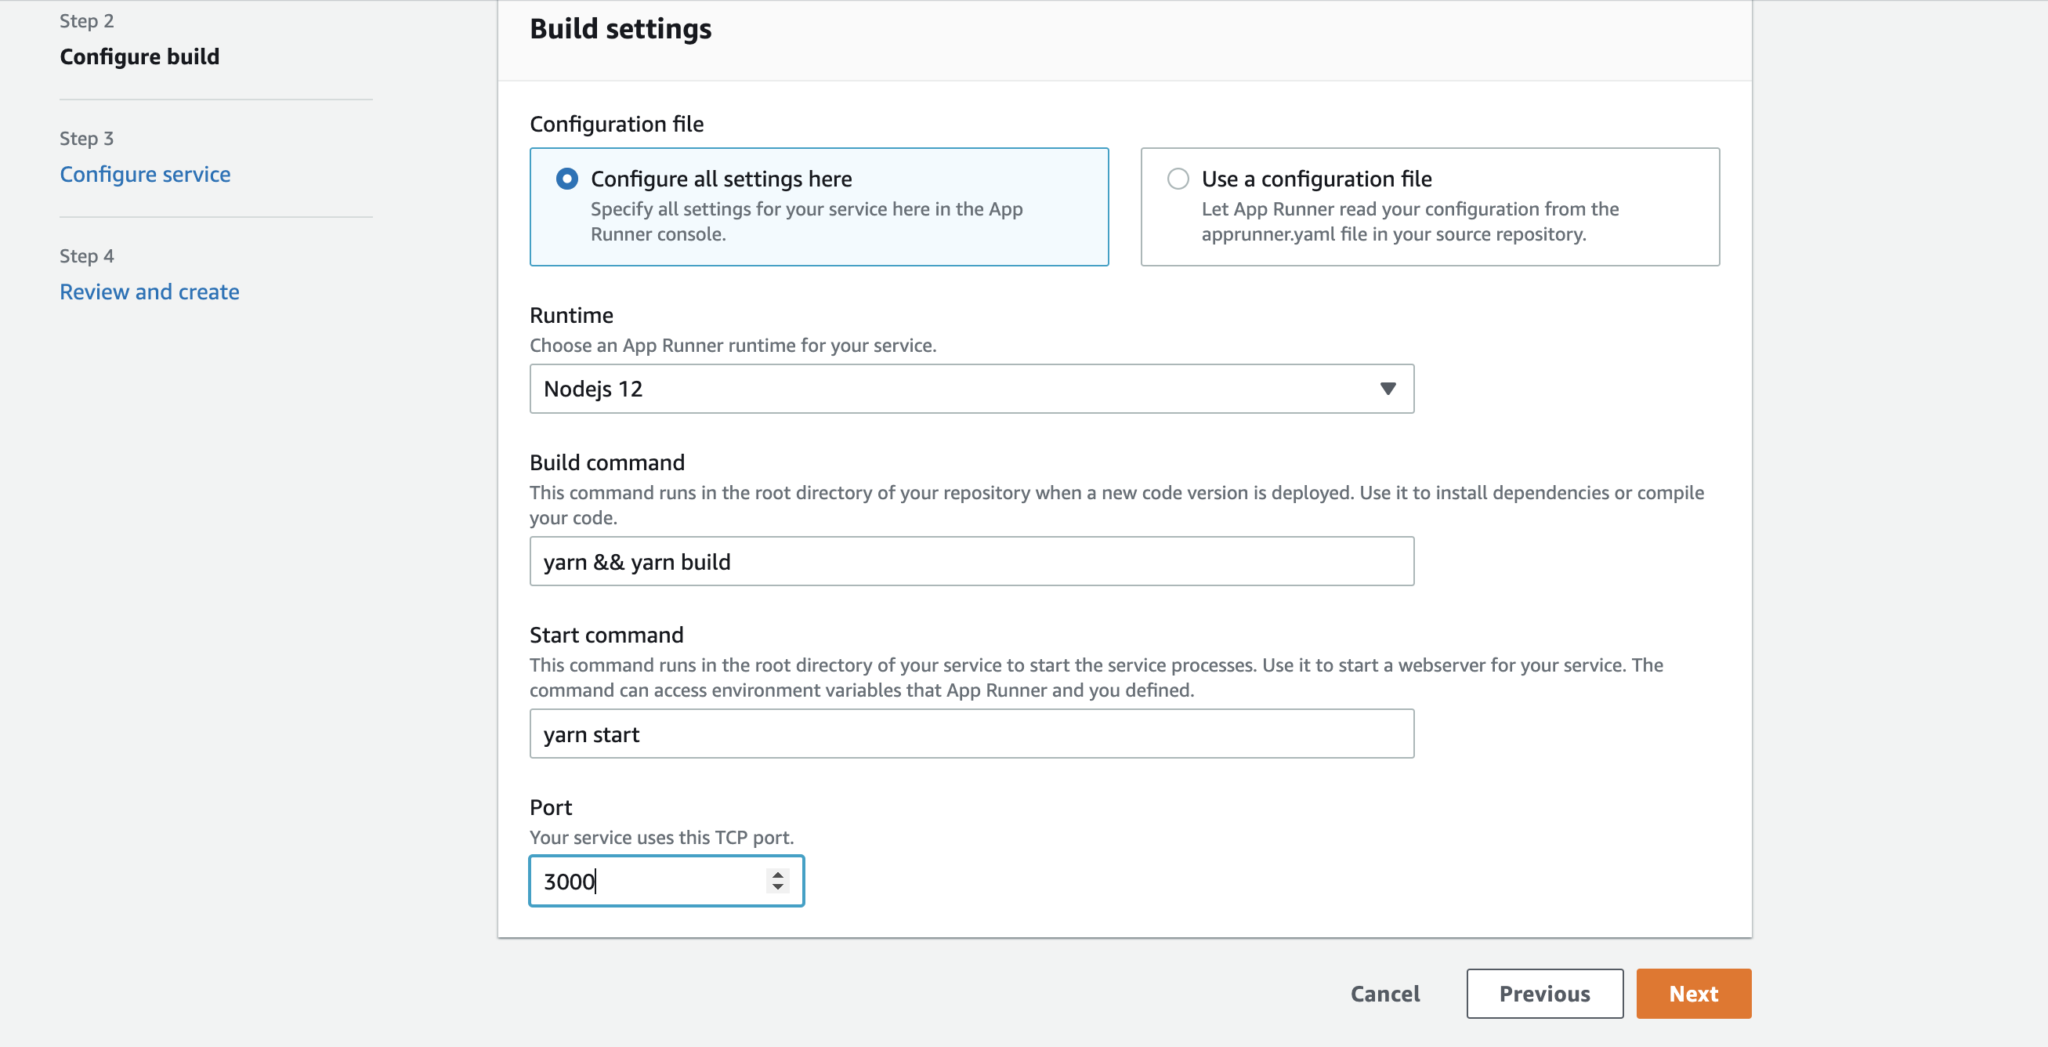Click the Configuration file section label
The height and width of the screenshot is (1047, 2048).
point(616,124)
